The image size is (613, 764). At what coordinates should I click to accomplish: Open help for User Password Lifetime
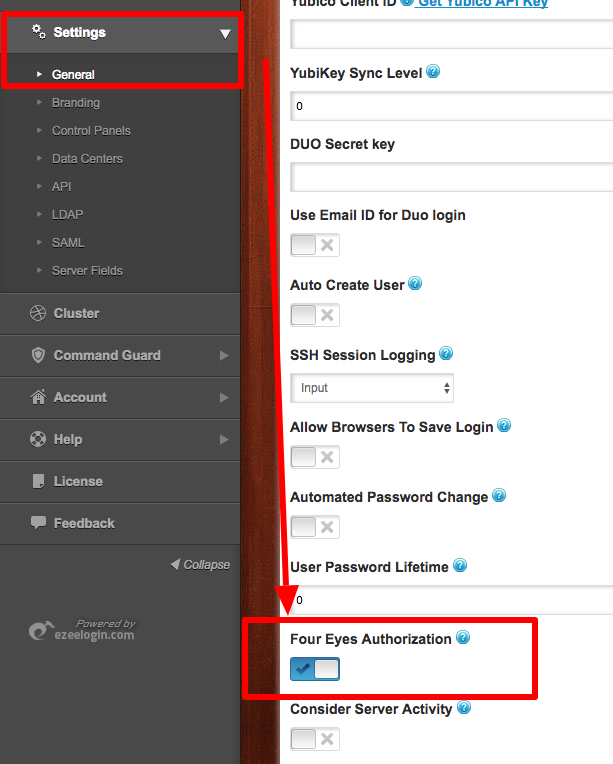(460, 565)
